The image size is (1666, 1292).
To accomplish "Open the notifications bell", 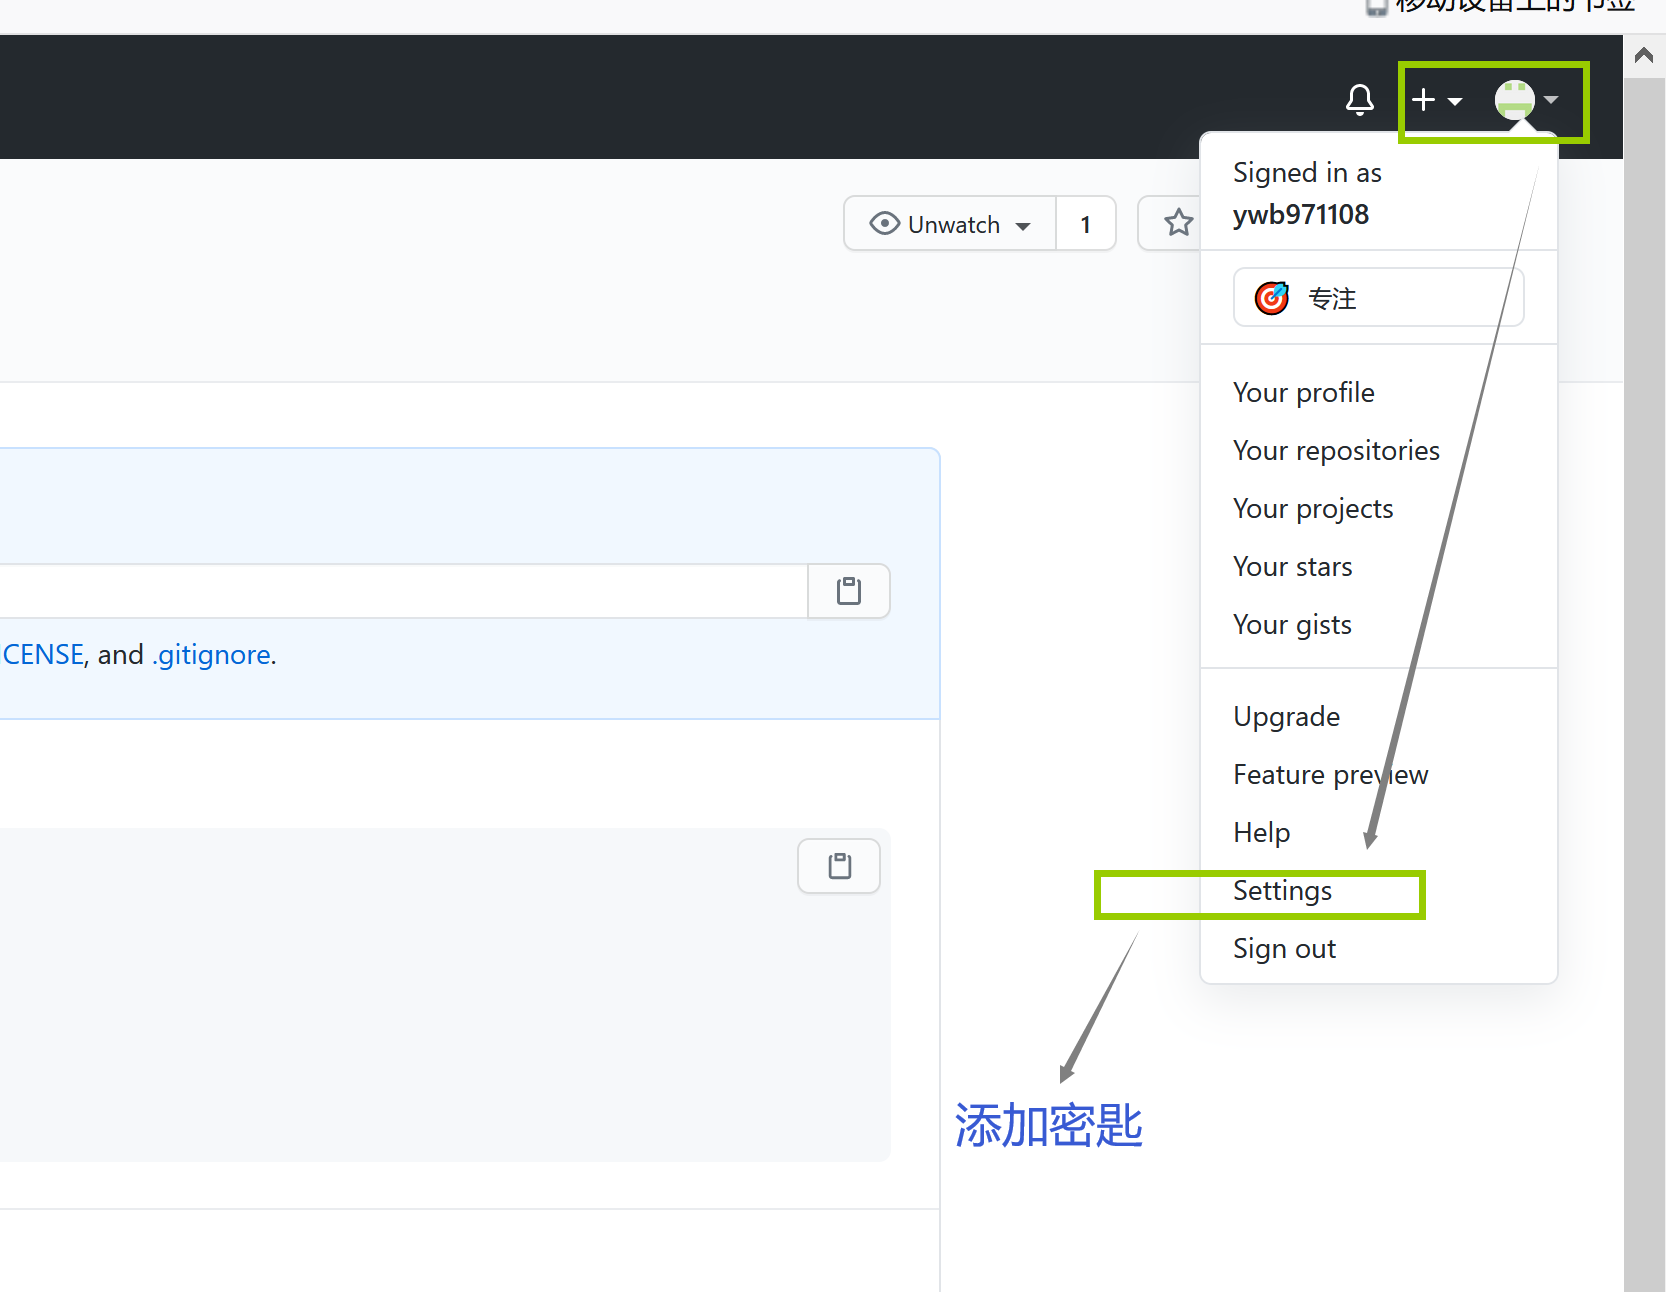I will (x=1359, y=99).
